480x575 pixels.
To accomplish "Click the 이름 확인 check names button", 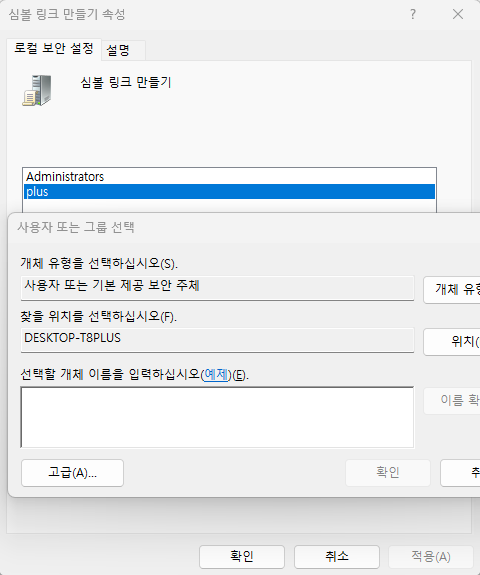I will tap(452, 401).
